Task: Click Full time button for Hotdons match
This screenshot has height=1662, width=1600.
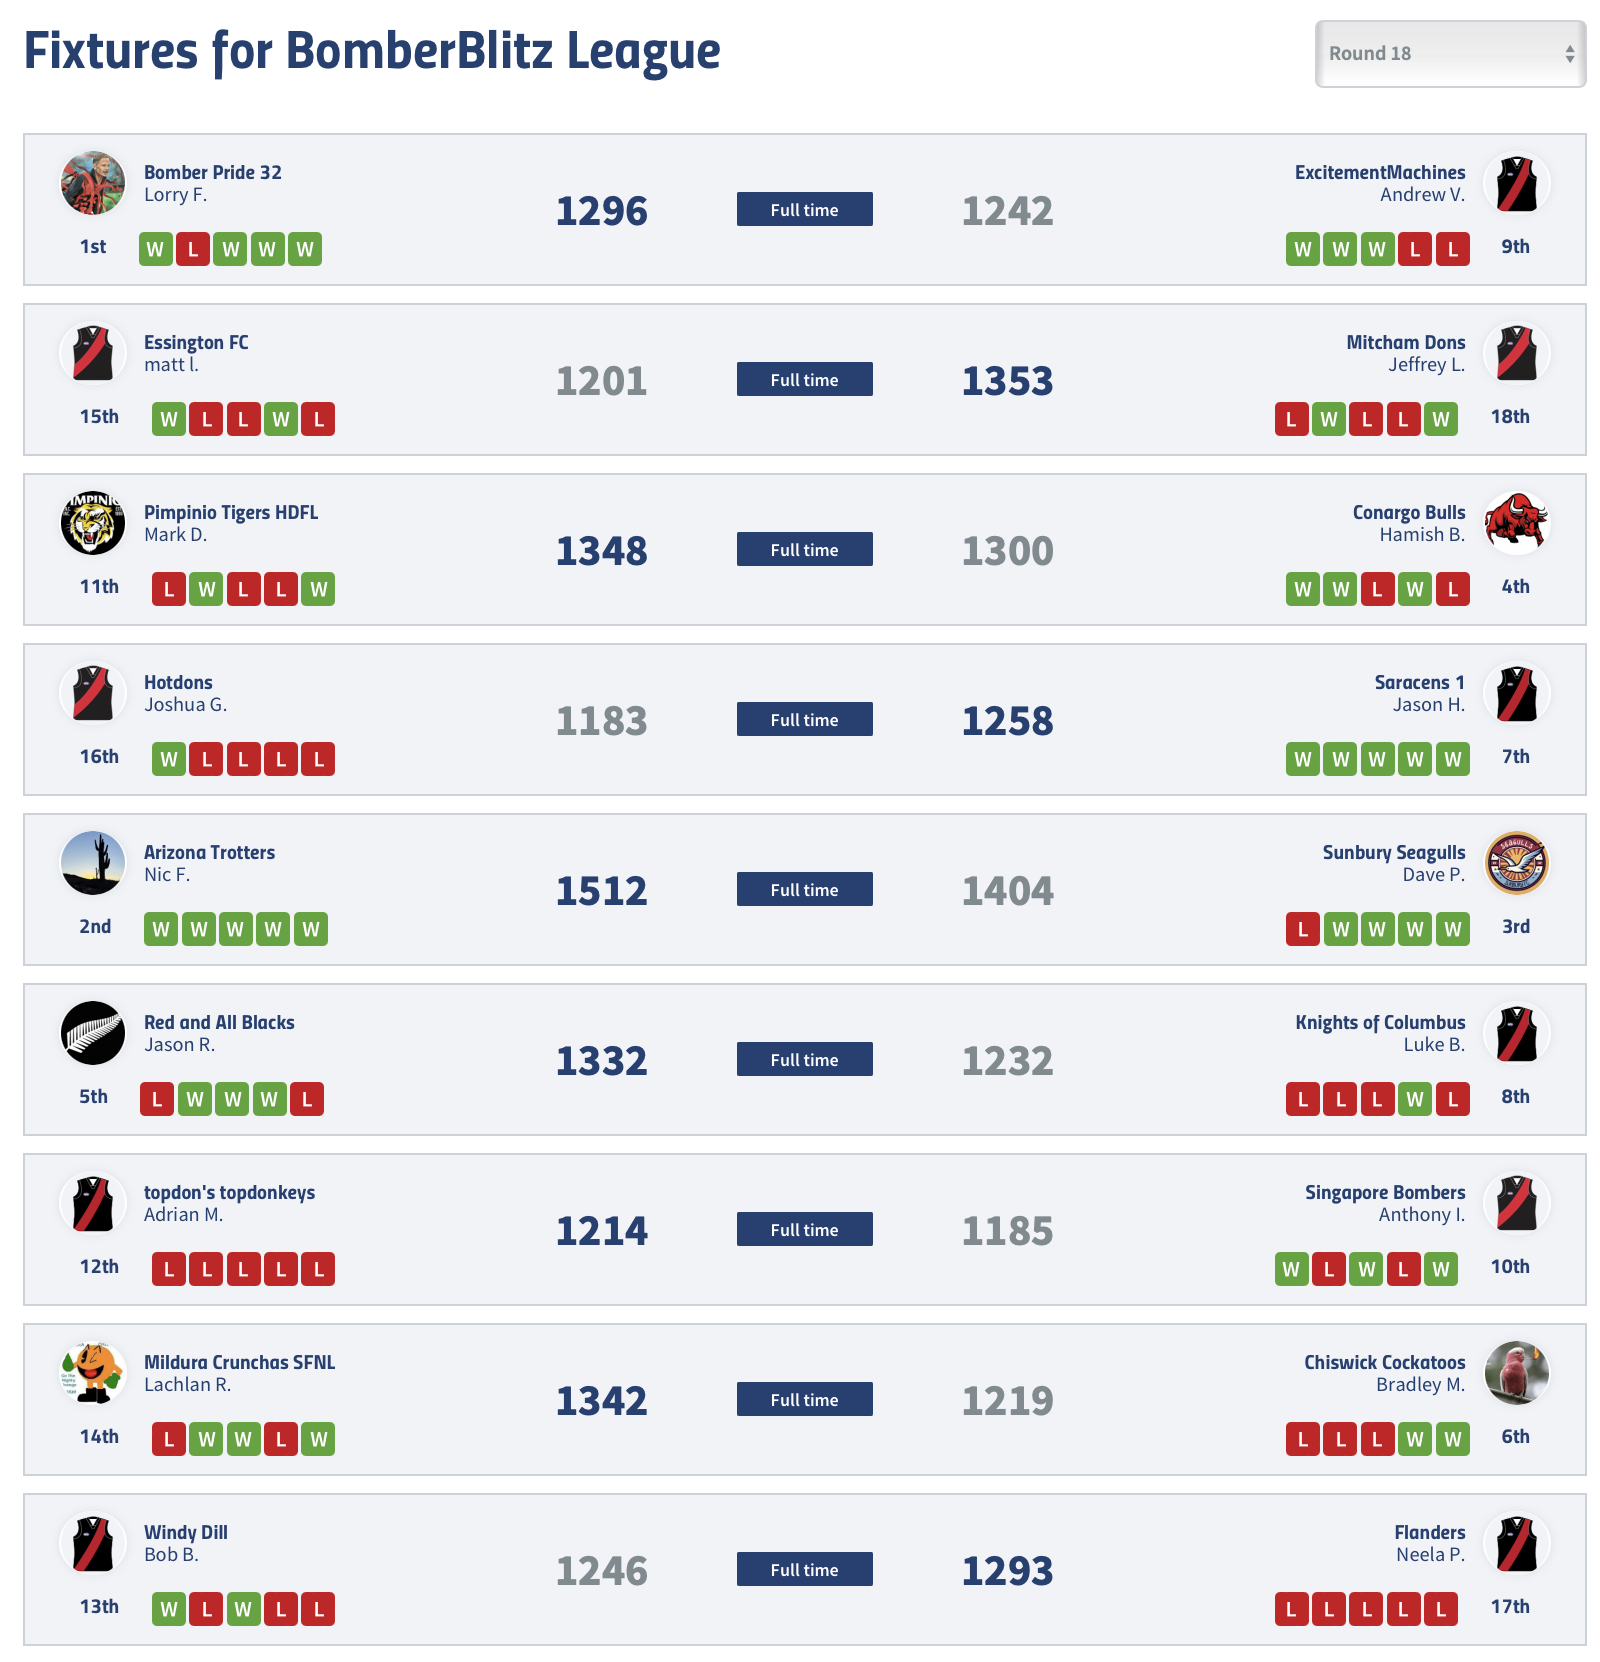Action: 804,719
